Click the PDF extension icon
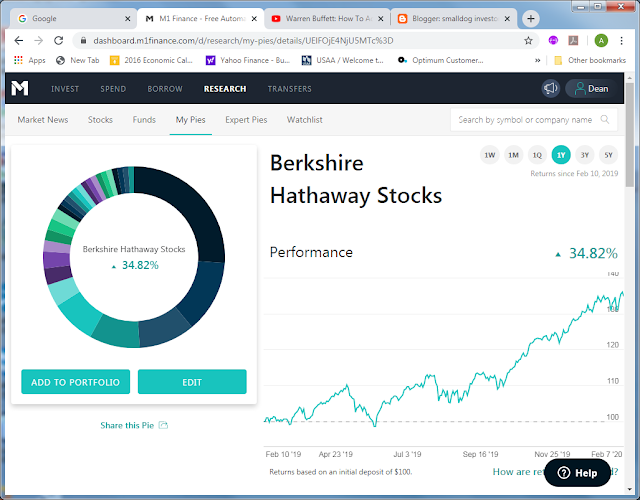The height and width of the screenshot is (500, 640). tap(573, 40)
